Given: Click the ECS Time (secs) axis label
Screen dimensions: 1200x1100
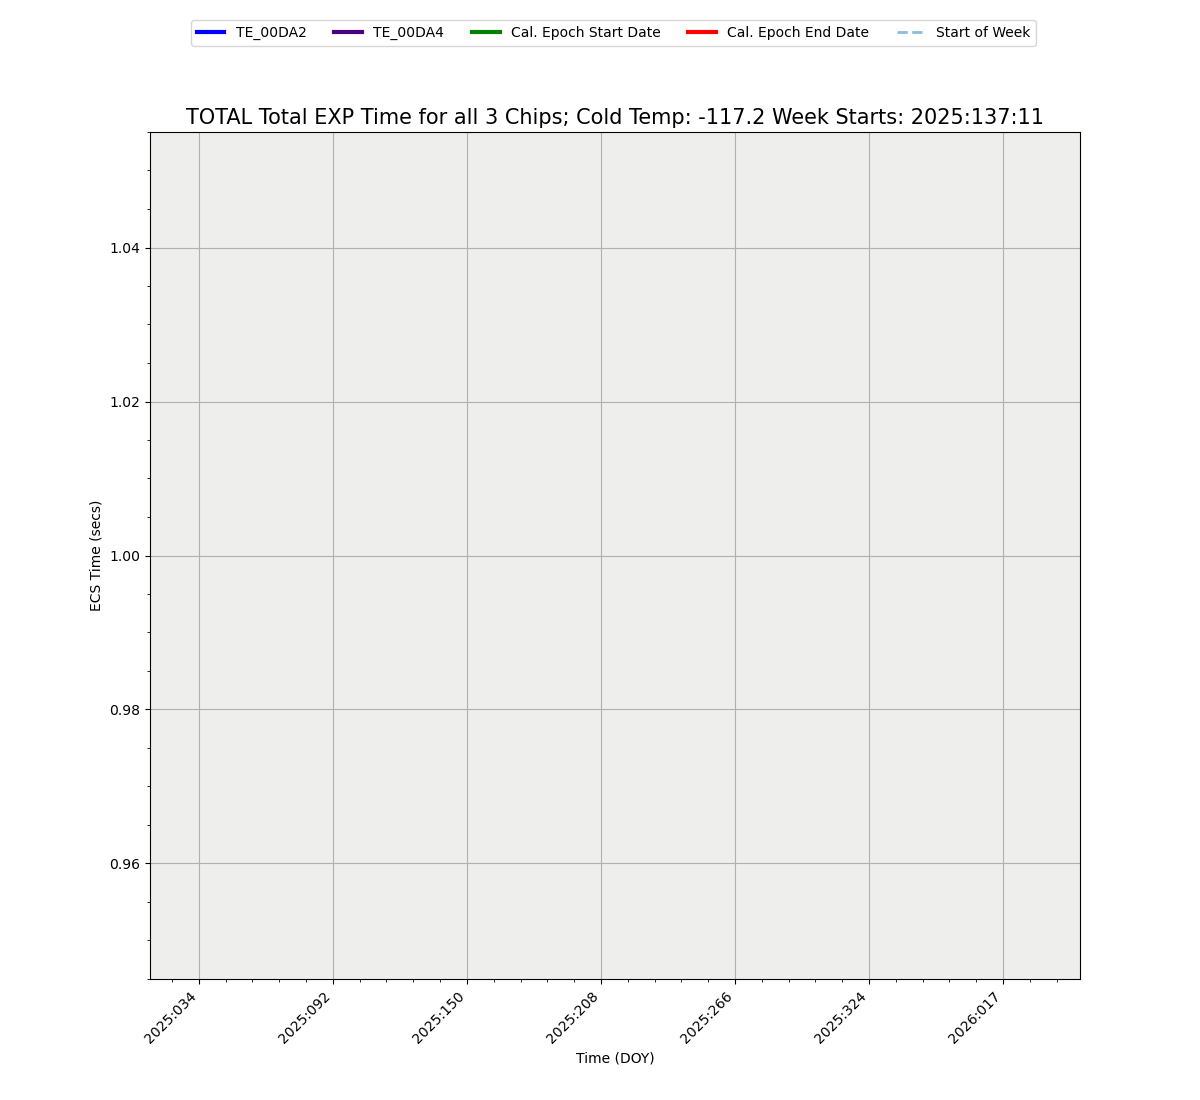Looking at the screenshot, I should (x=96, y=556).
